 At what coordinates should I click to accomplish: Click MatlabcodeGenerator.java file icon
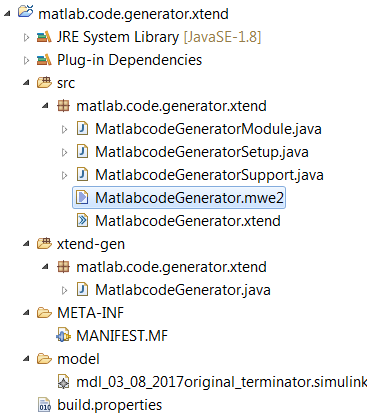(x=83, y=290)
